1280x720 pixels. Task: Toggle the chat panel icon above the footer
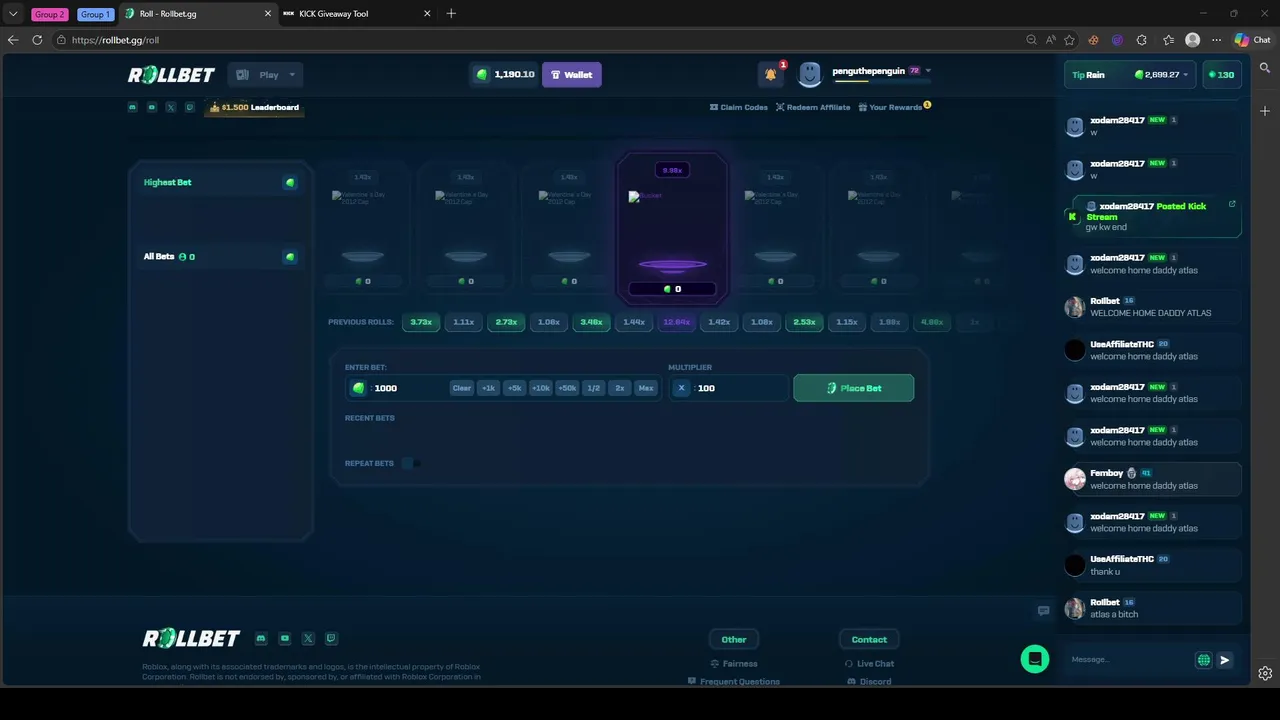(x=1043, y=611)
